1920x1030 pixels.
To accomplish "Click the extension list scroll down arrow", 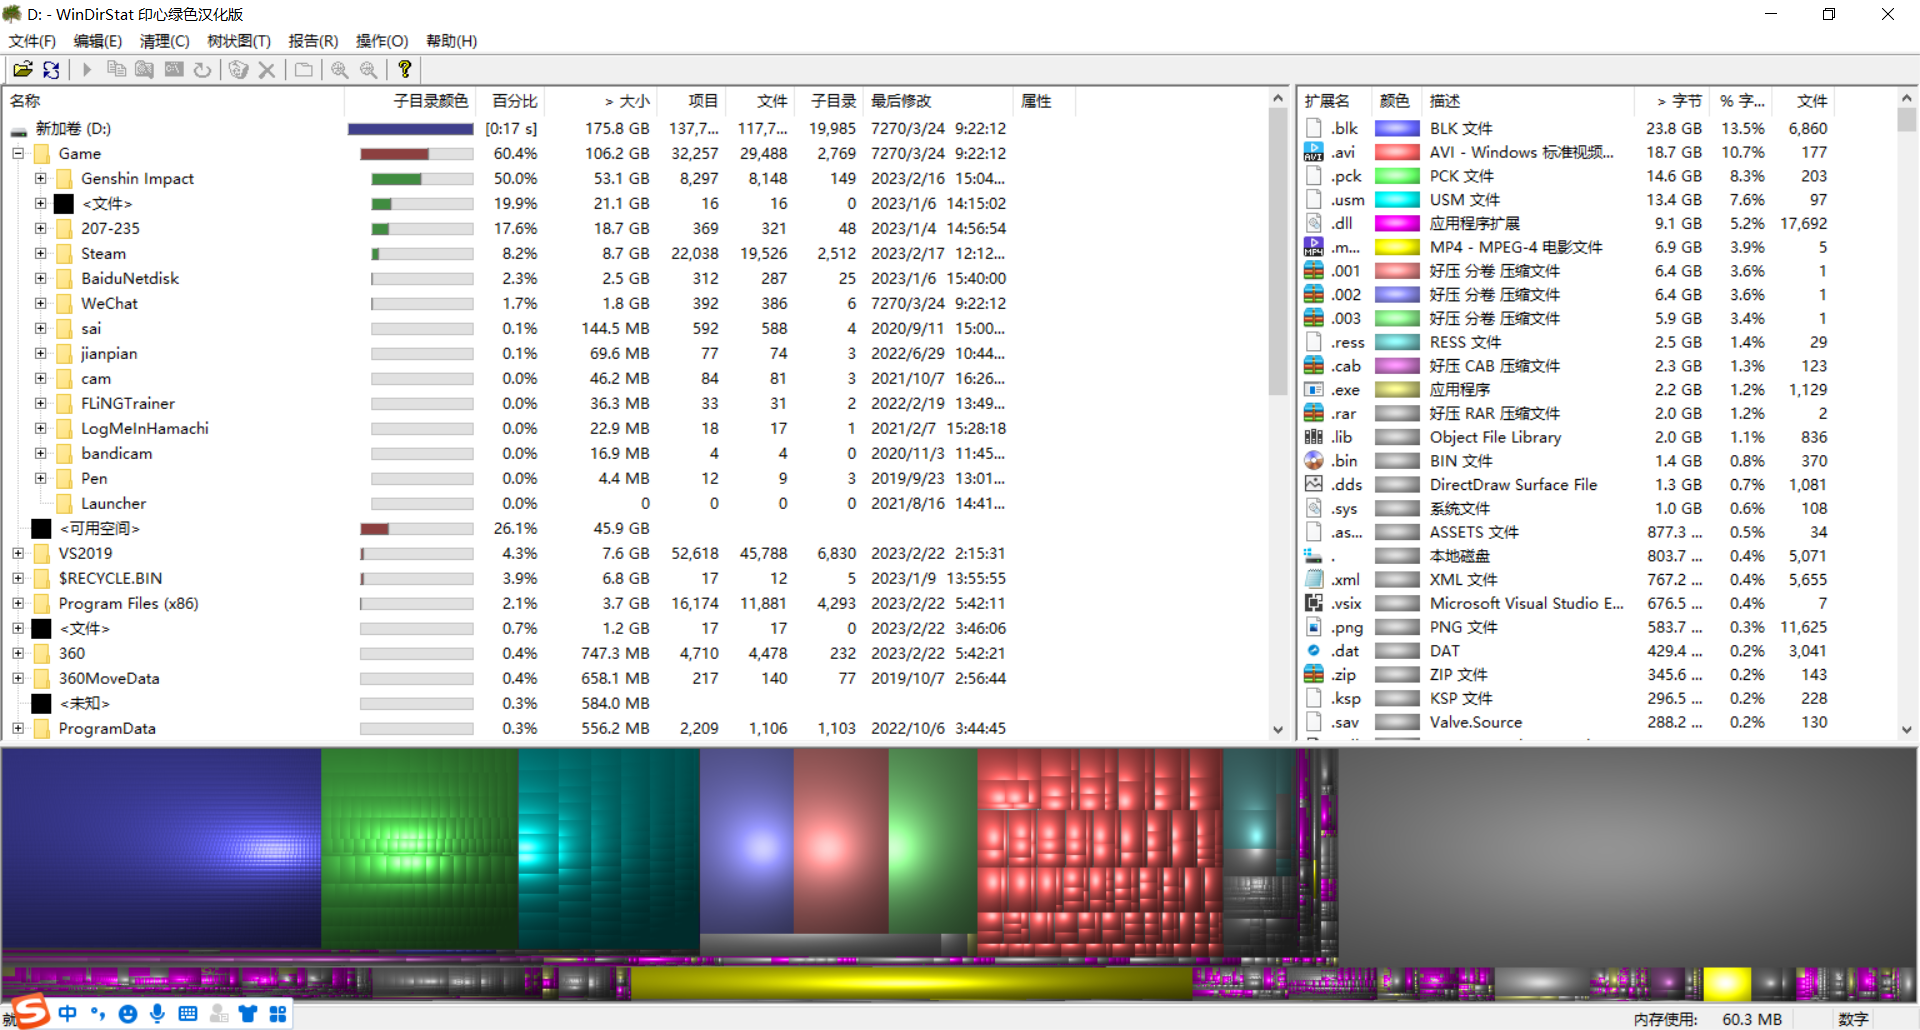I will 1907,730.
